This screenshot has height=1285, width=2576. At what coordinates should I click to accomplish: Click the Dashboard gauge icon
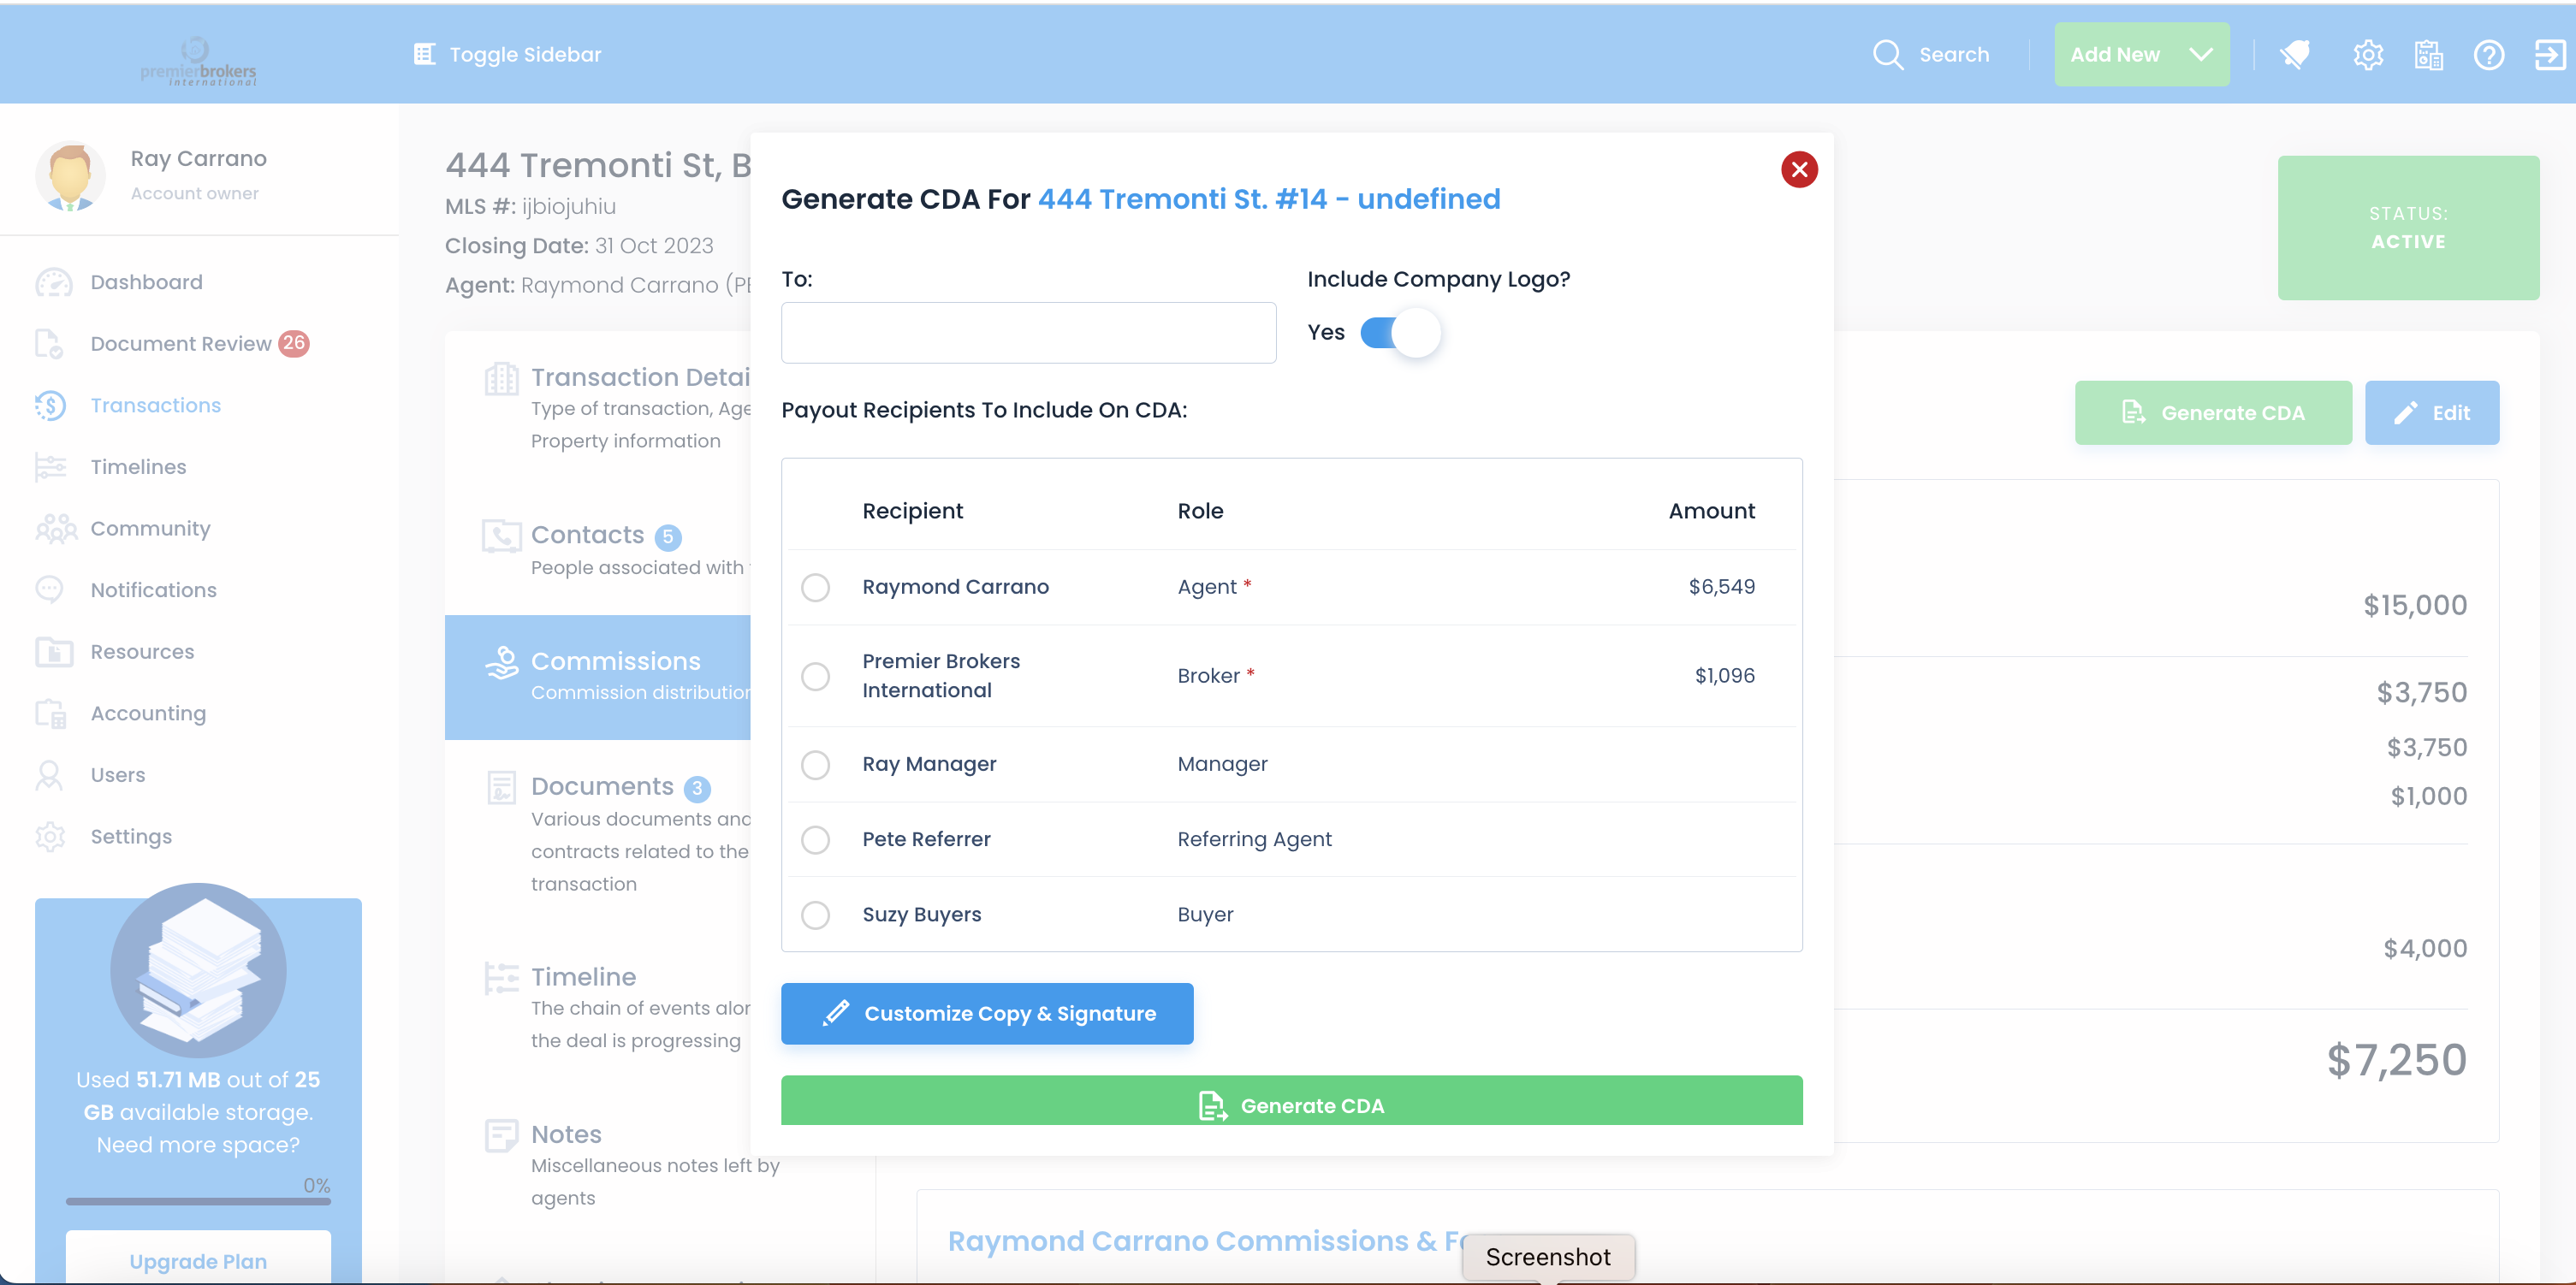(x=53, y=283)
